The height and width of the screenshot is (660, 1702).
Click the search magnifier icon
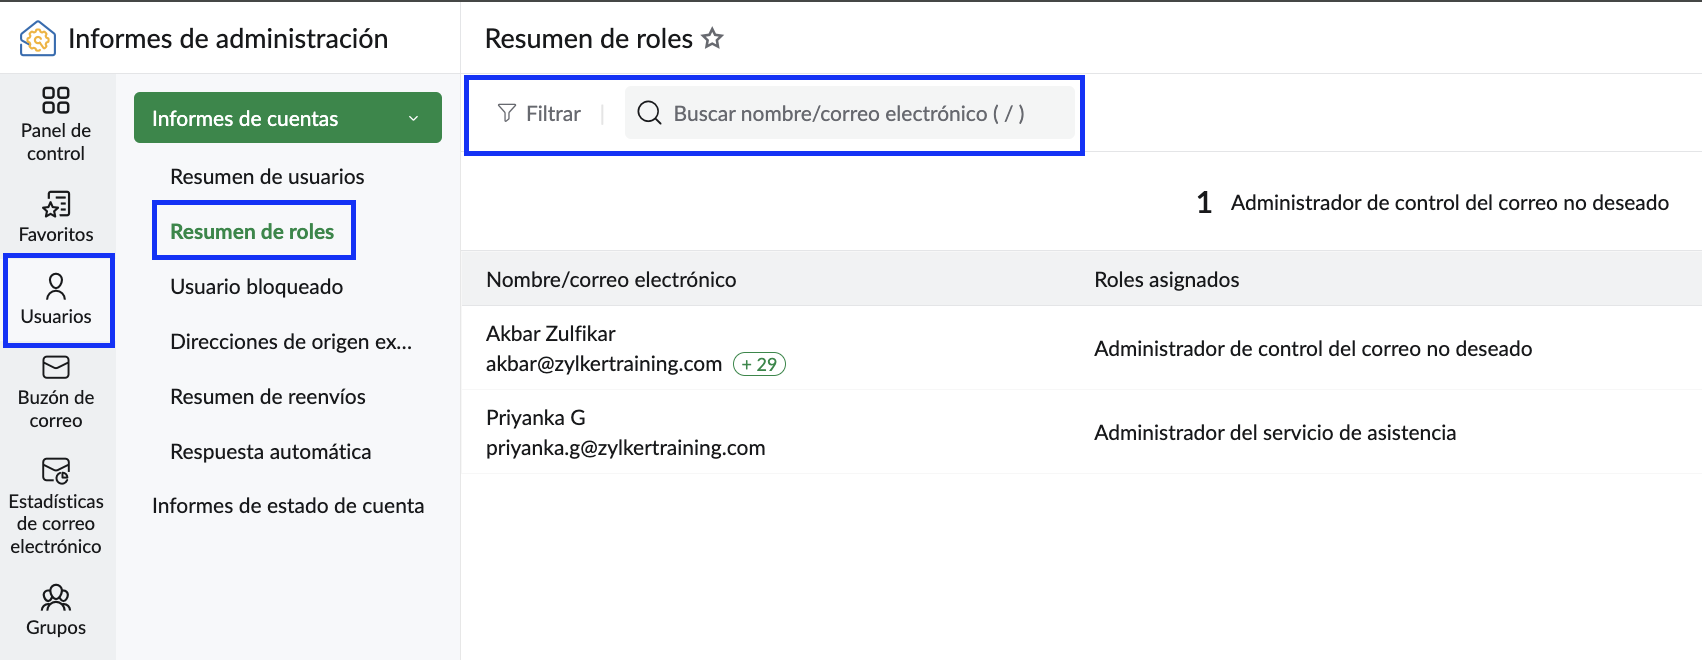tap(649, 113)
